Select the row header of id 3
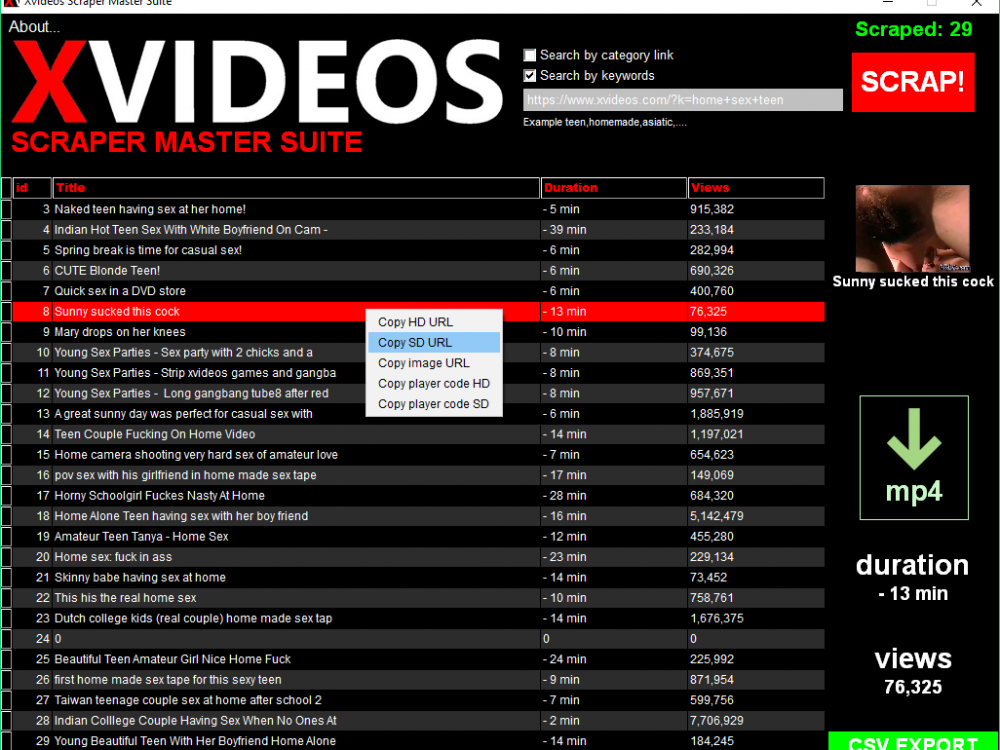This screenshot has width=1000, height=750. 6,209
